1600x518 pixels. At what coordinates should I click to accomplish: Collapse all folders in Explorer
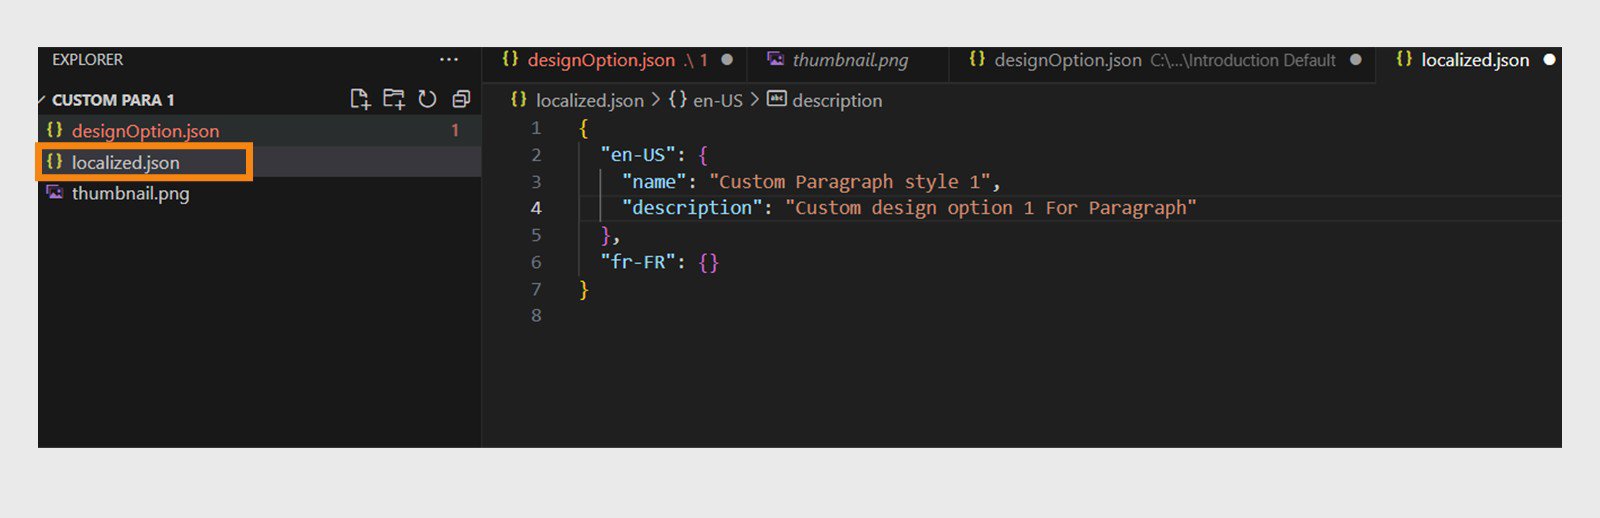[461, 99]
